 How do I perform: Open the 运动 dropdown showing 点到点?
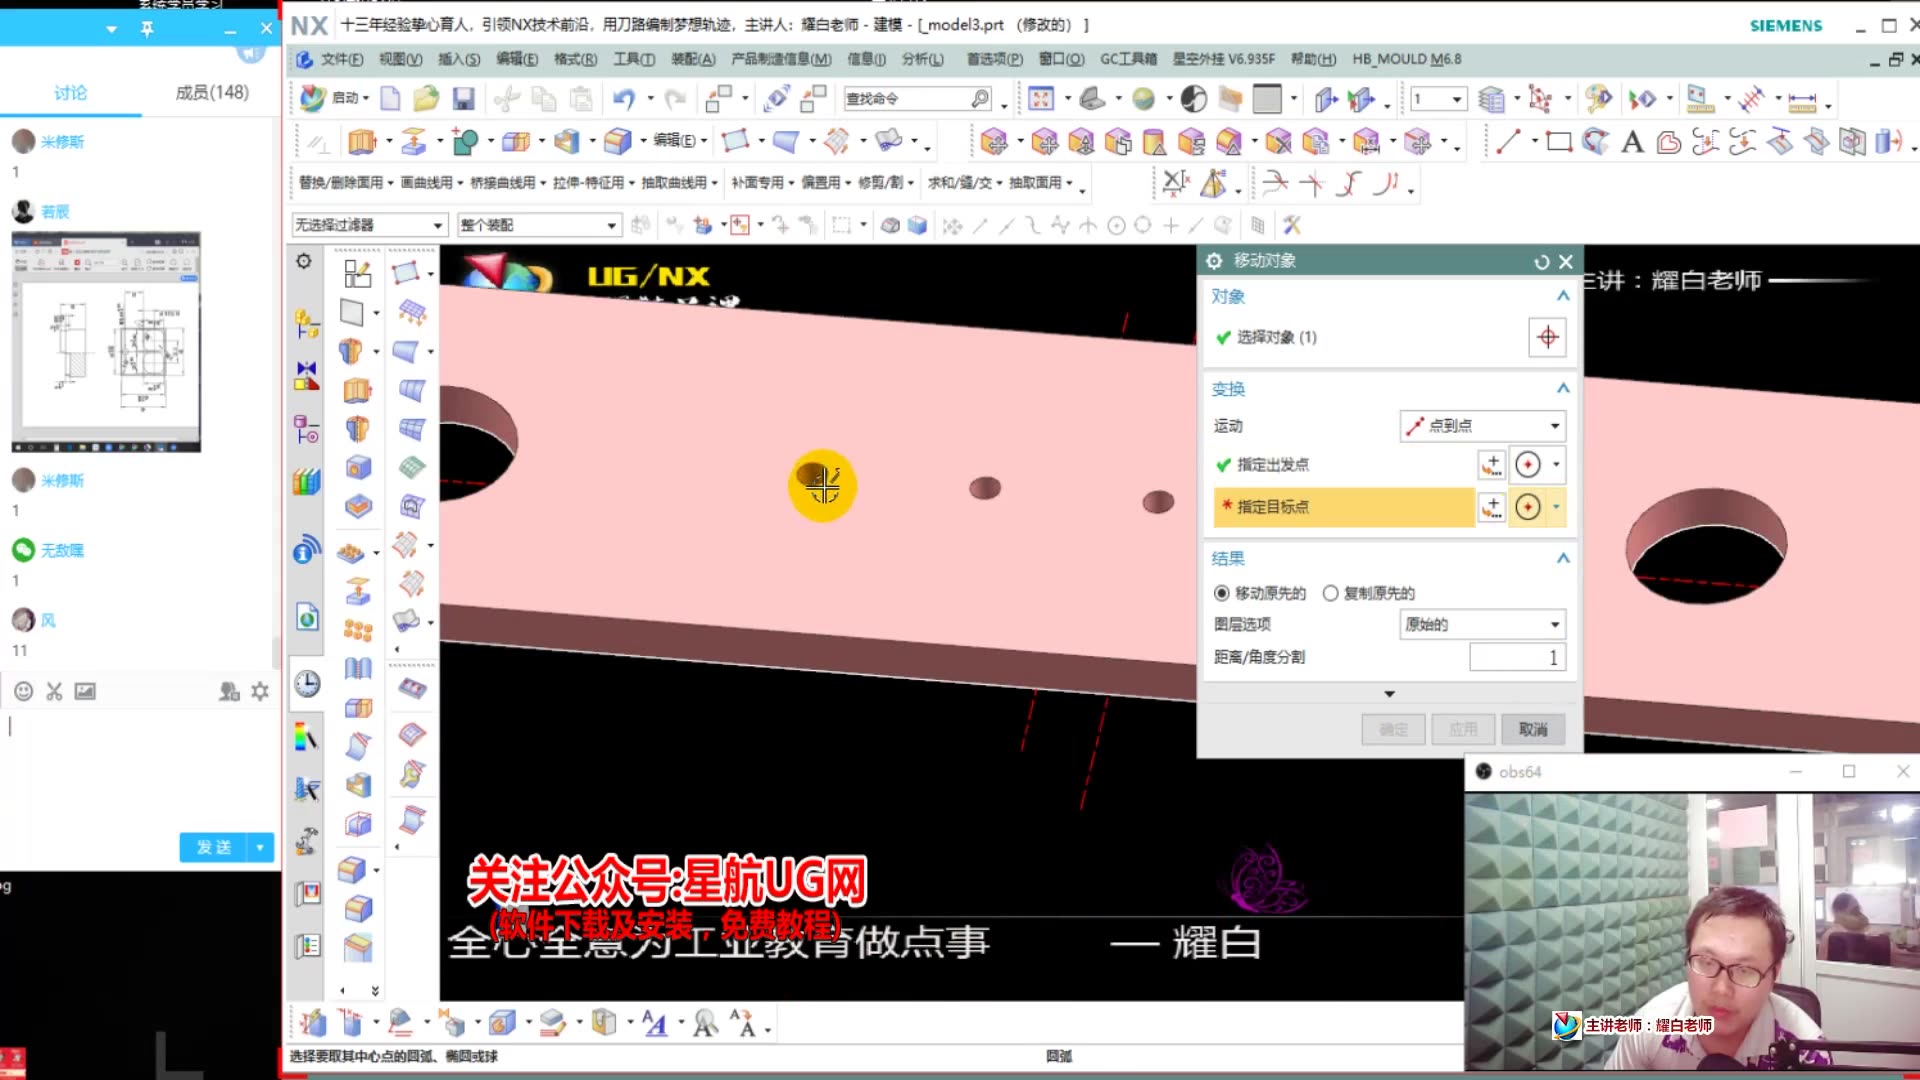pos(1481,426)
